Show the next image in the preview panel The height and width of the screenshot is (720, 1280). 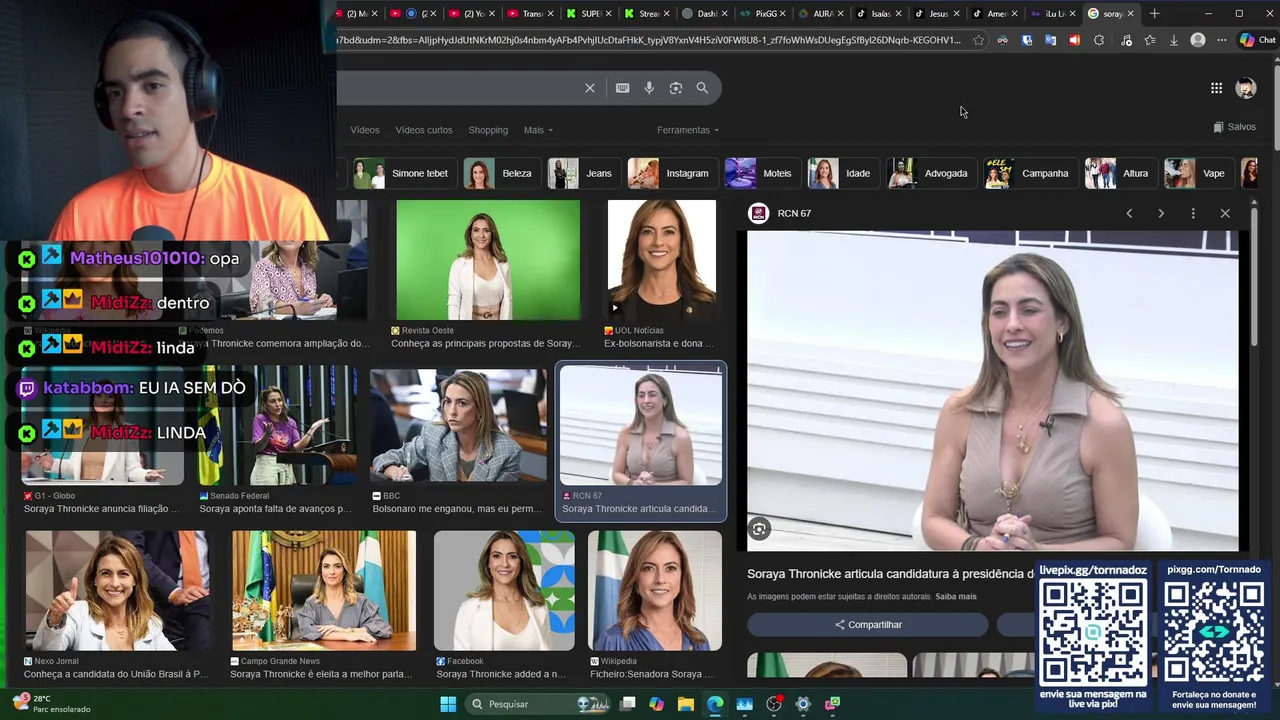click(1161, 213)
